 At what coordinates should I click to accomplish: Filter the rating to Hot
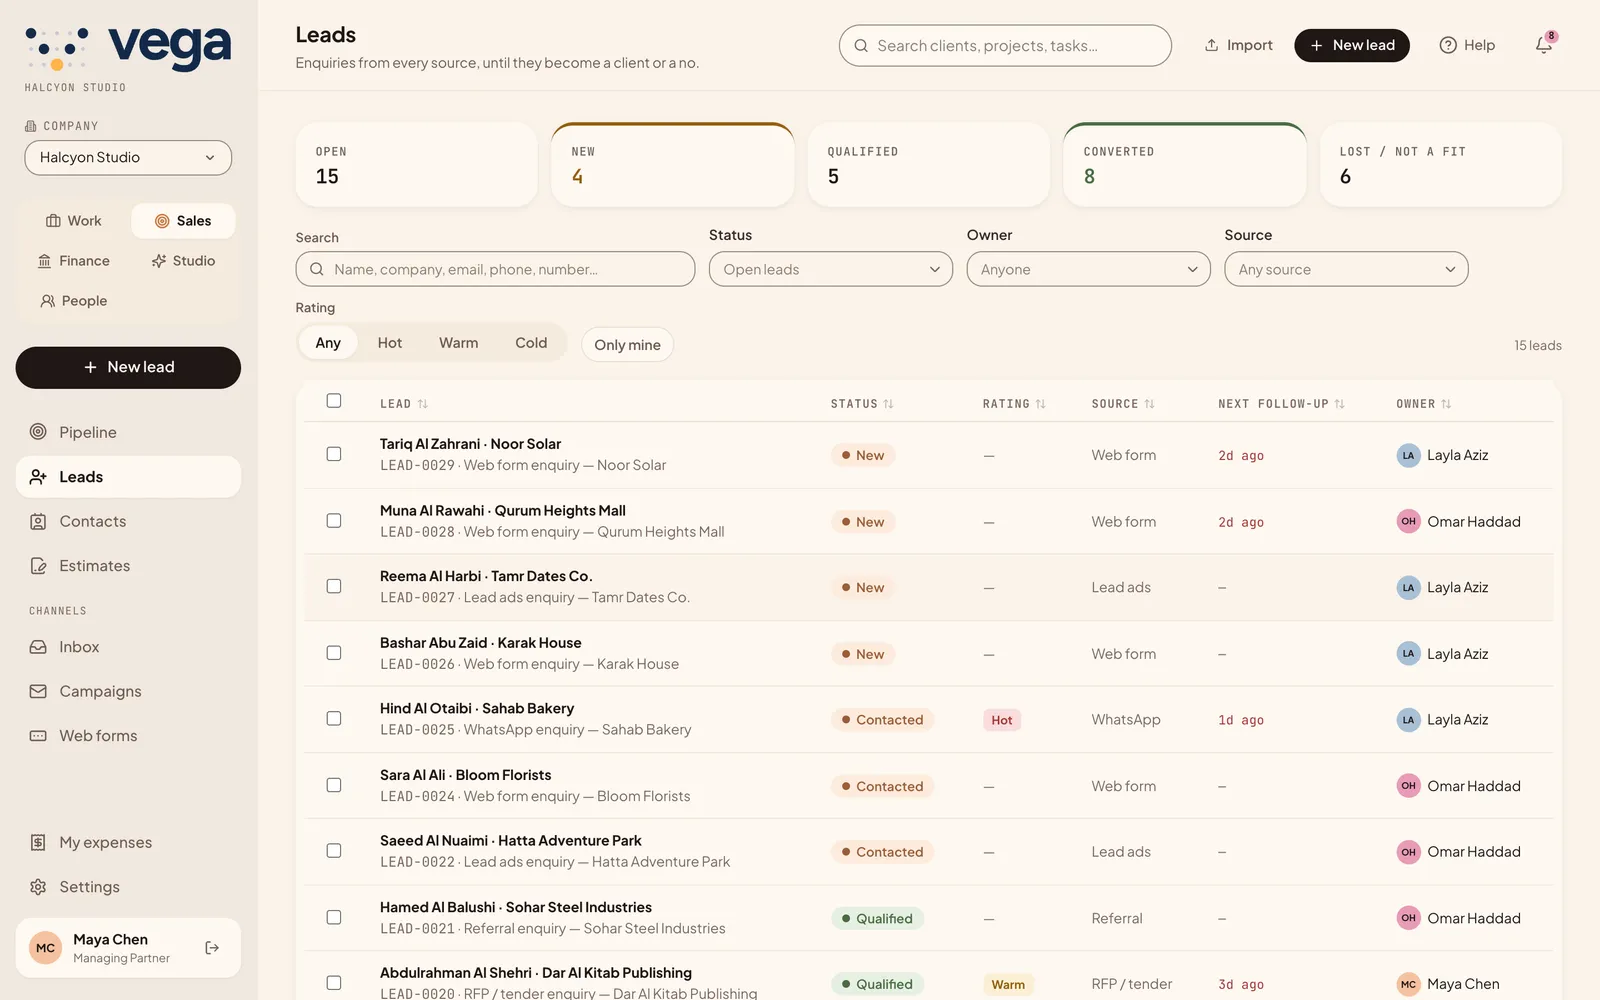tap(390, 343)
